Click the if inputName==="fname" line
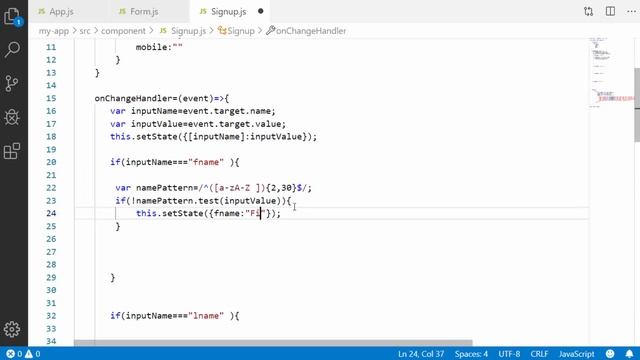This screenshot has height=360, width=640. pos(174,162)
